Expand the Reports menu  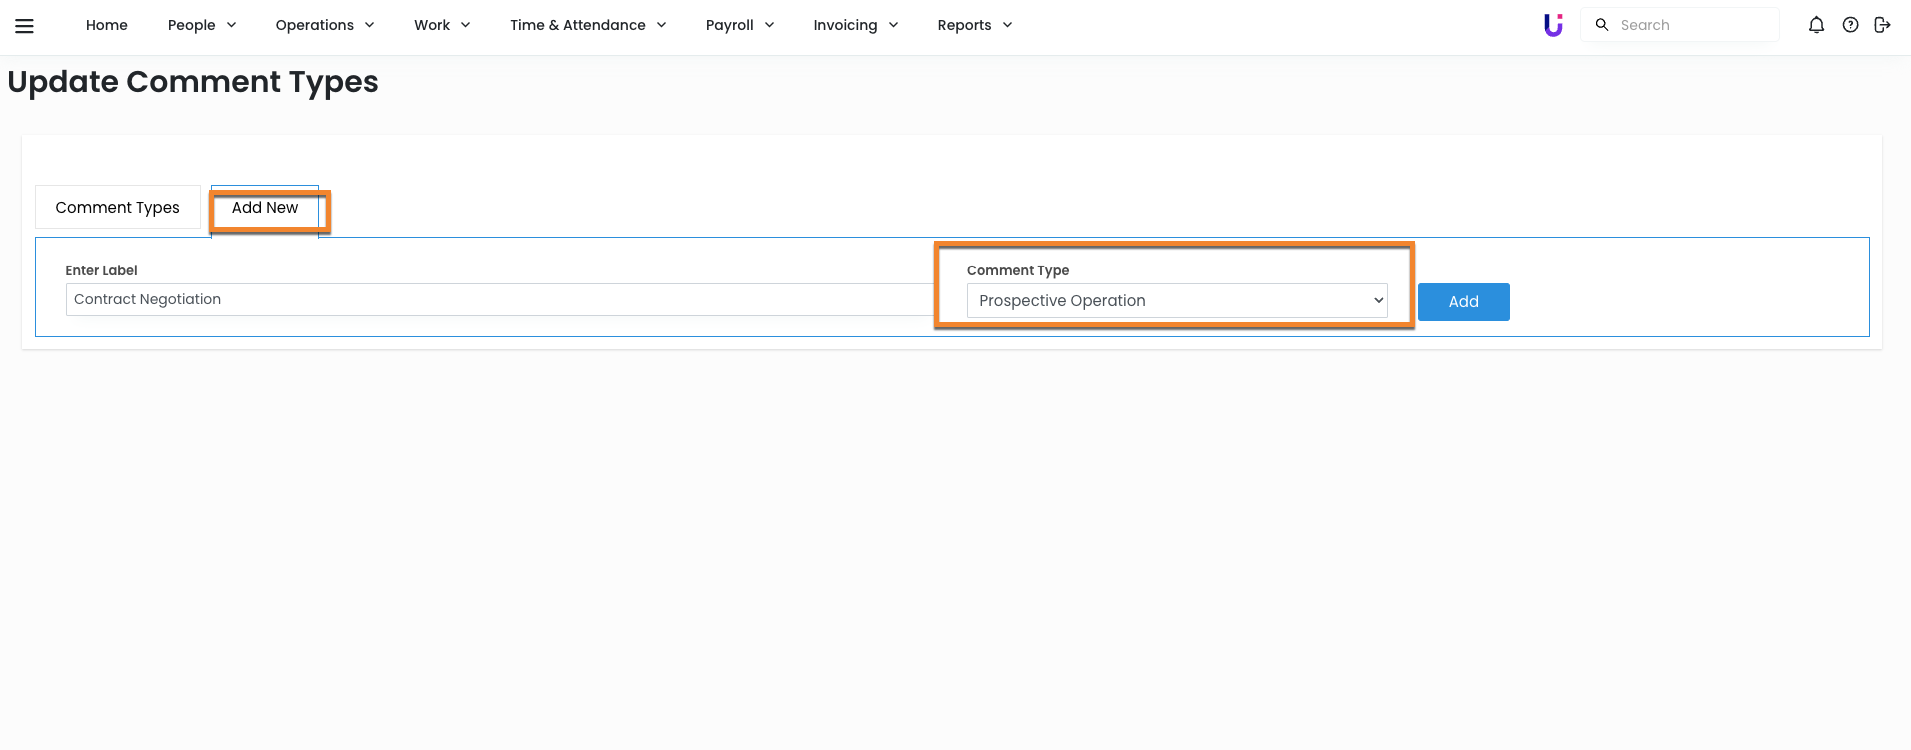(x=974, y=25)
